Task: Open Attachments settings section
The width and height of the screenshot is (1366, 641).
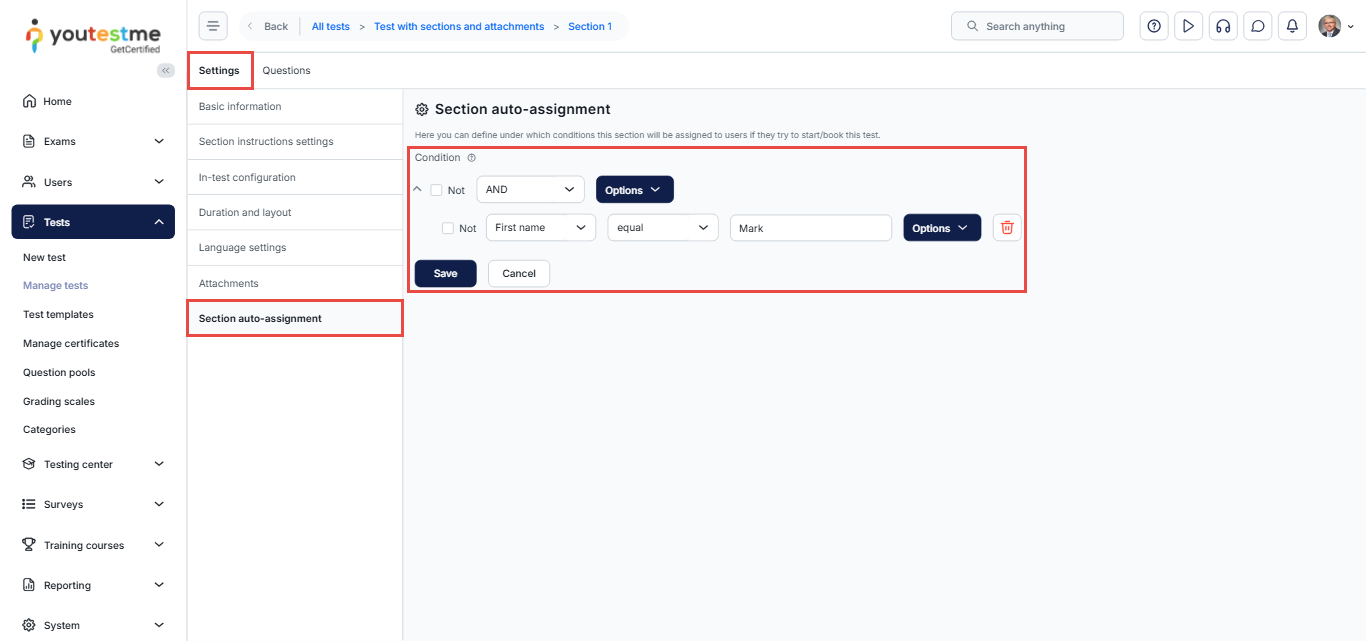Action: (x=229, y=283)
